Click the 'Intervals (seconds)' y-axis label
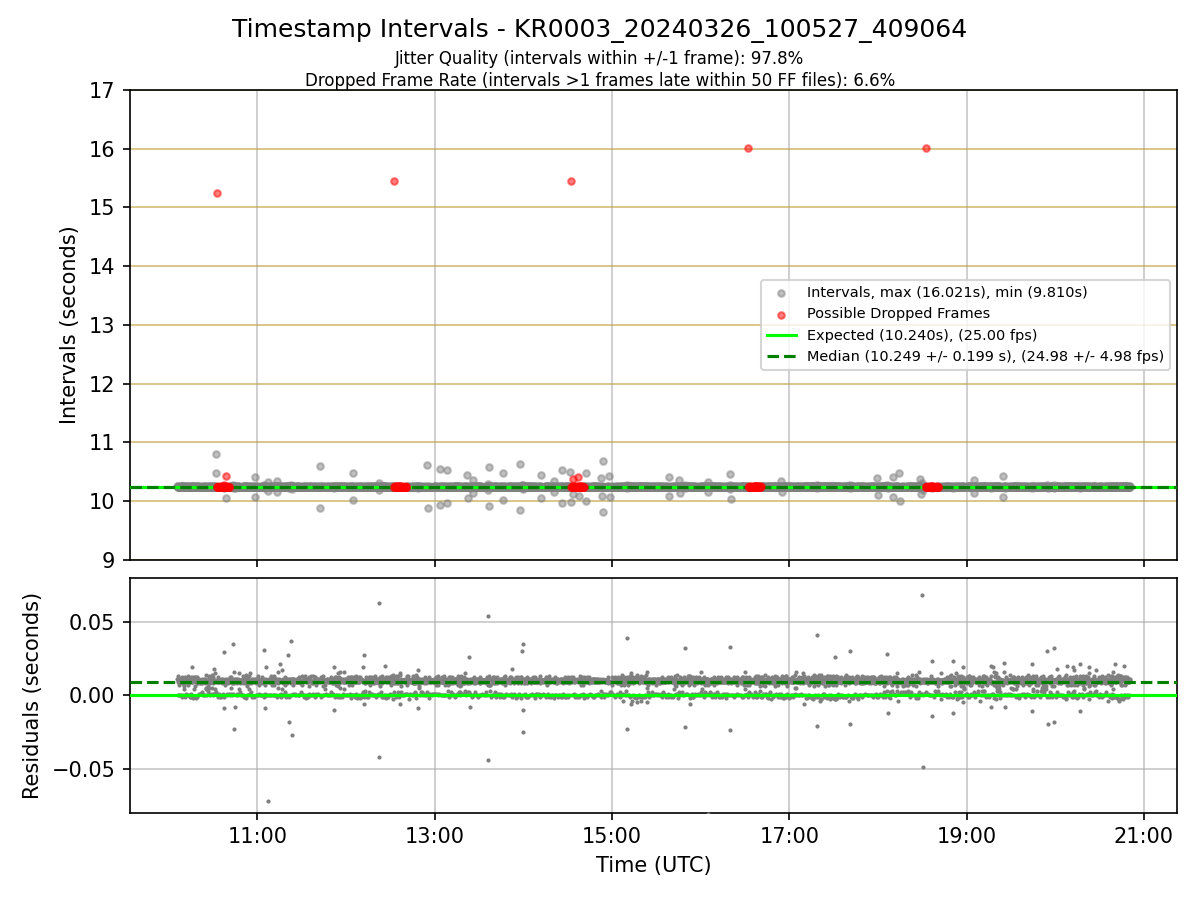 pos(69,325)
